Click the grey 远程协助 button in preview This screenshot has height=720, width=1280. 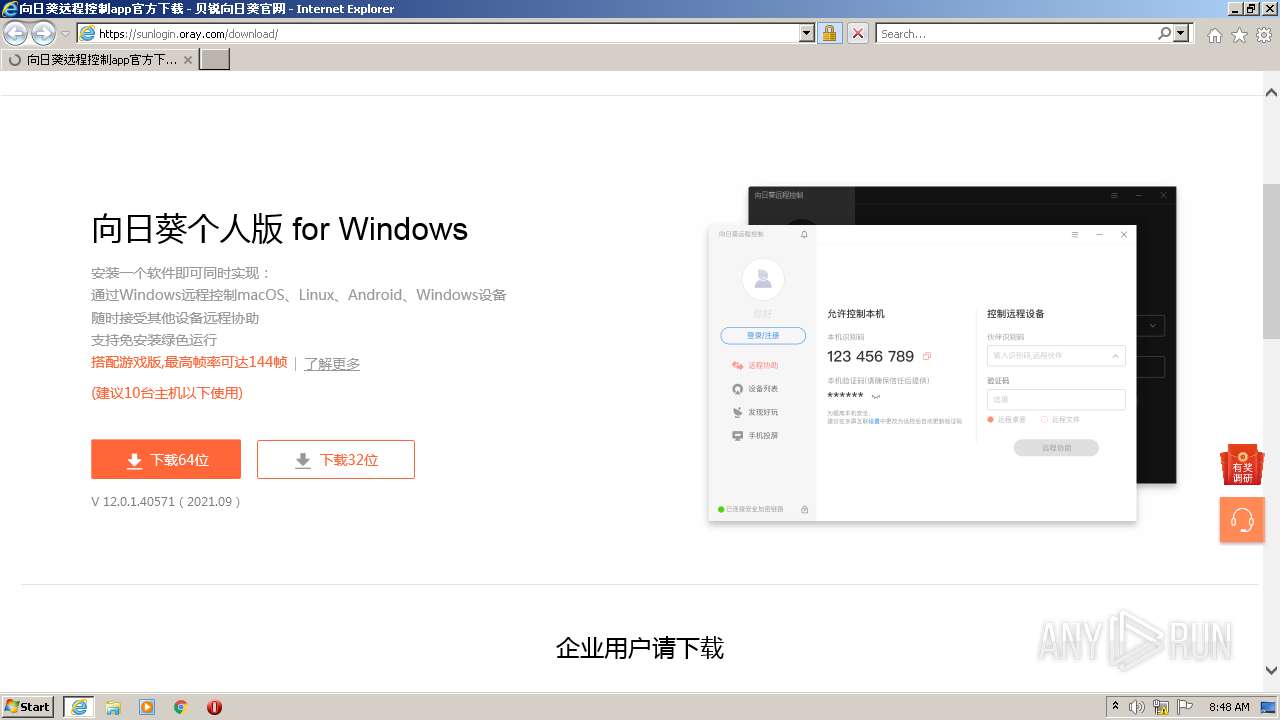click(1056, 448)
